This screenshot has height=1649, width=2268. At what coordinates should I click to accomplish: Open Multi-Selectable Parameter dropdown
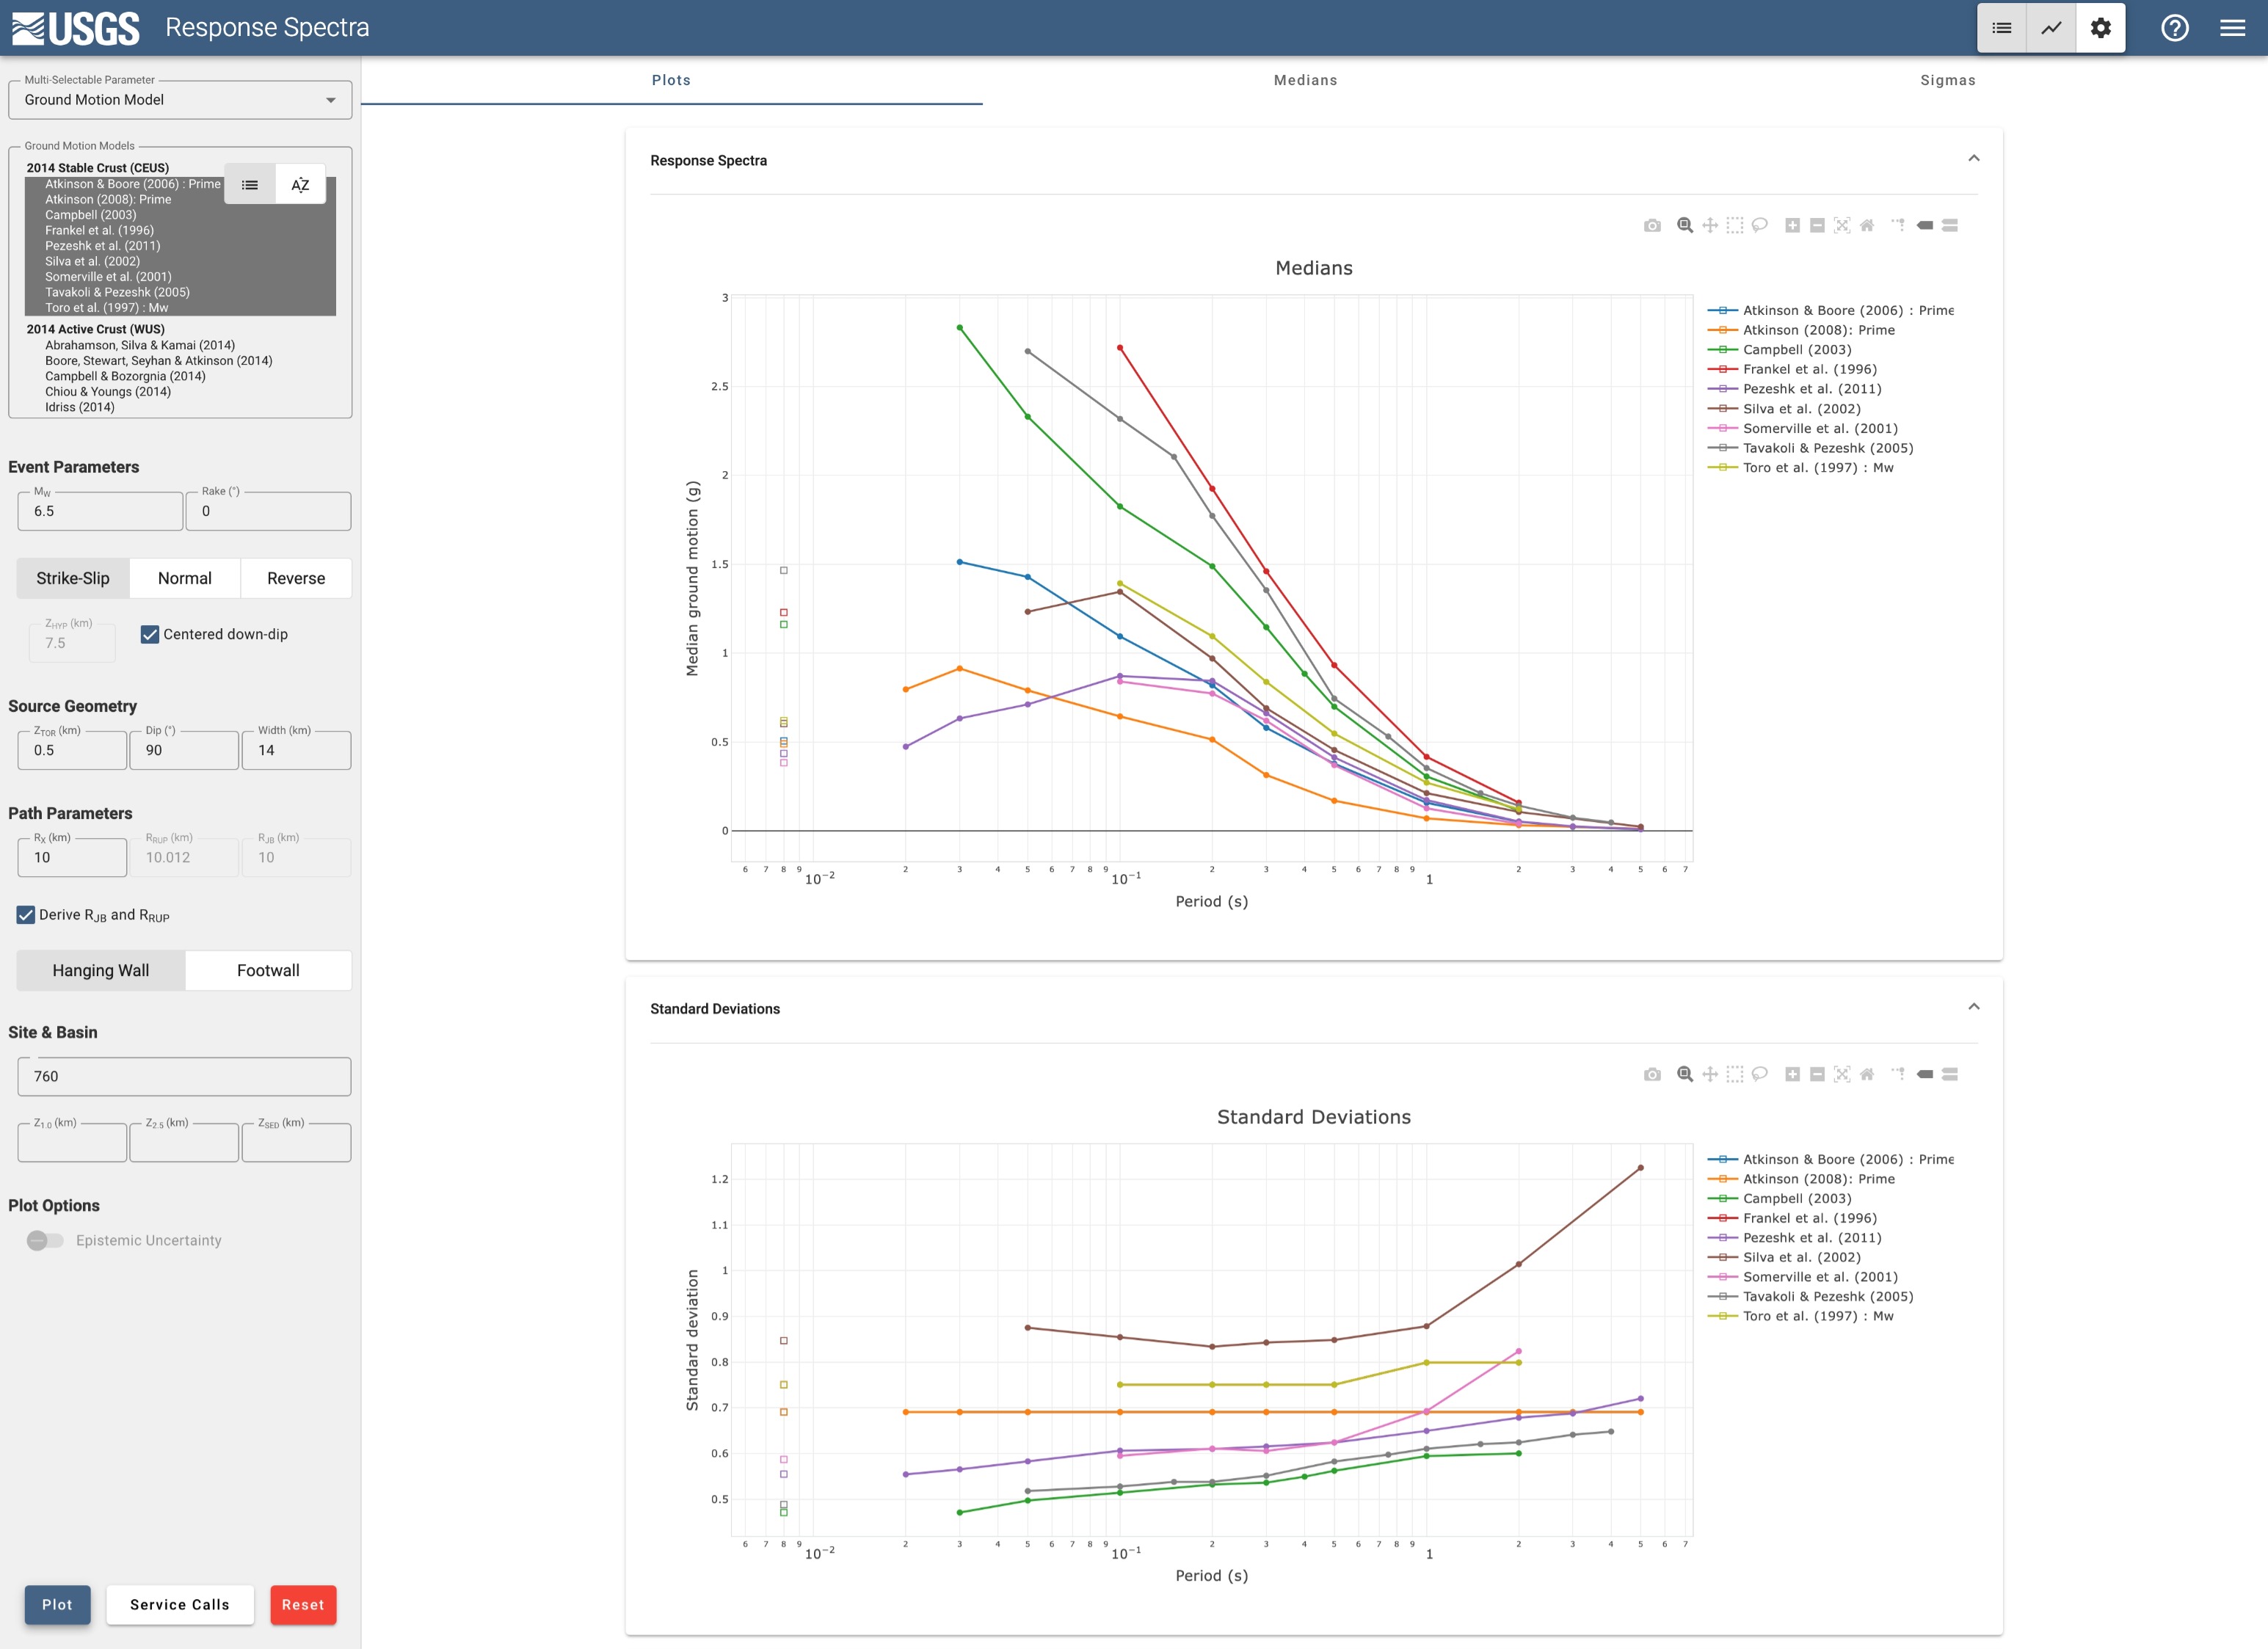pyautogui.click(x=180, y=100)
